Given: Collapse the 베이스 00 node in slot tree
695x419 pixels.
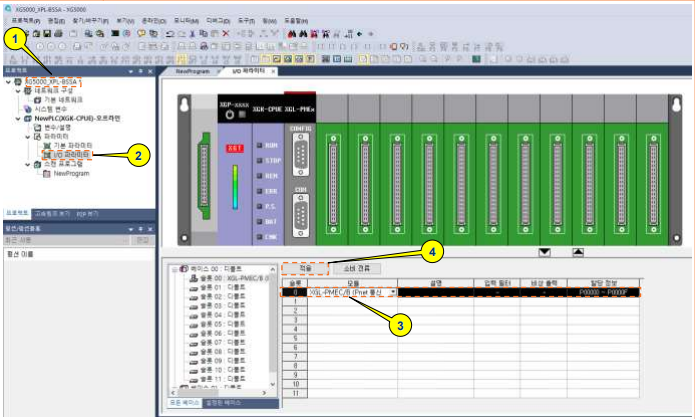Looking at the screenshot, I should (172, 269).
